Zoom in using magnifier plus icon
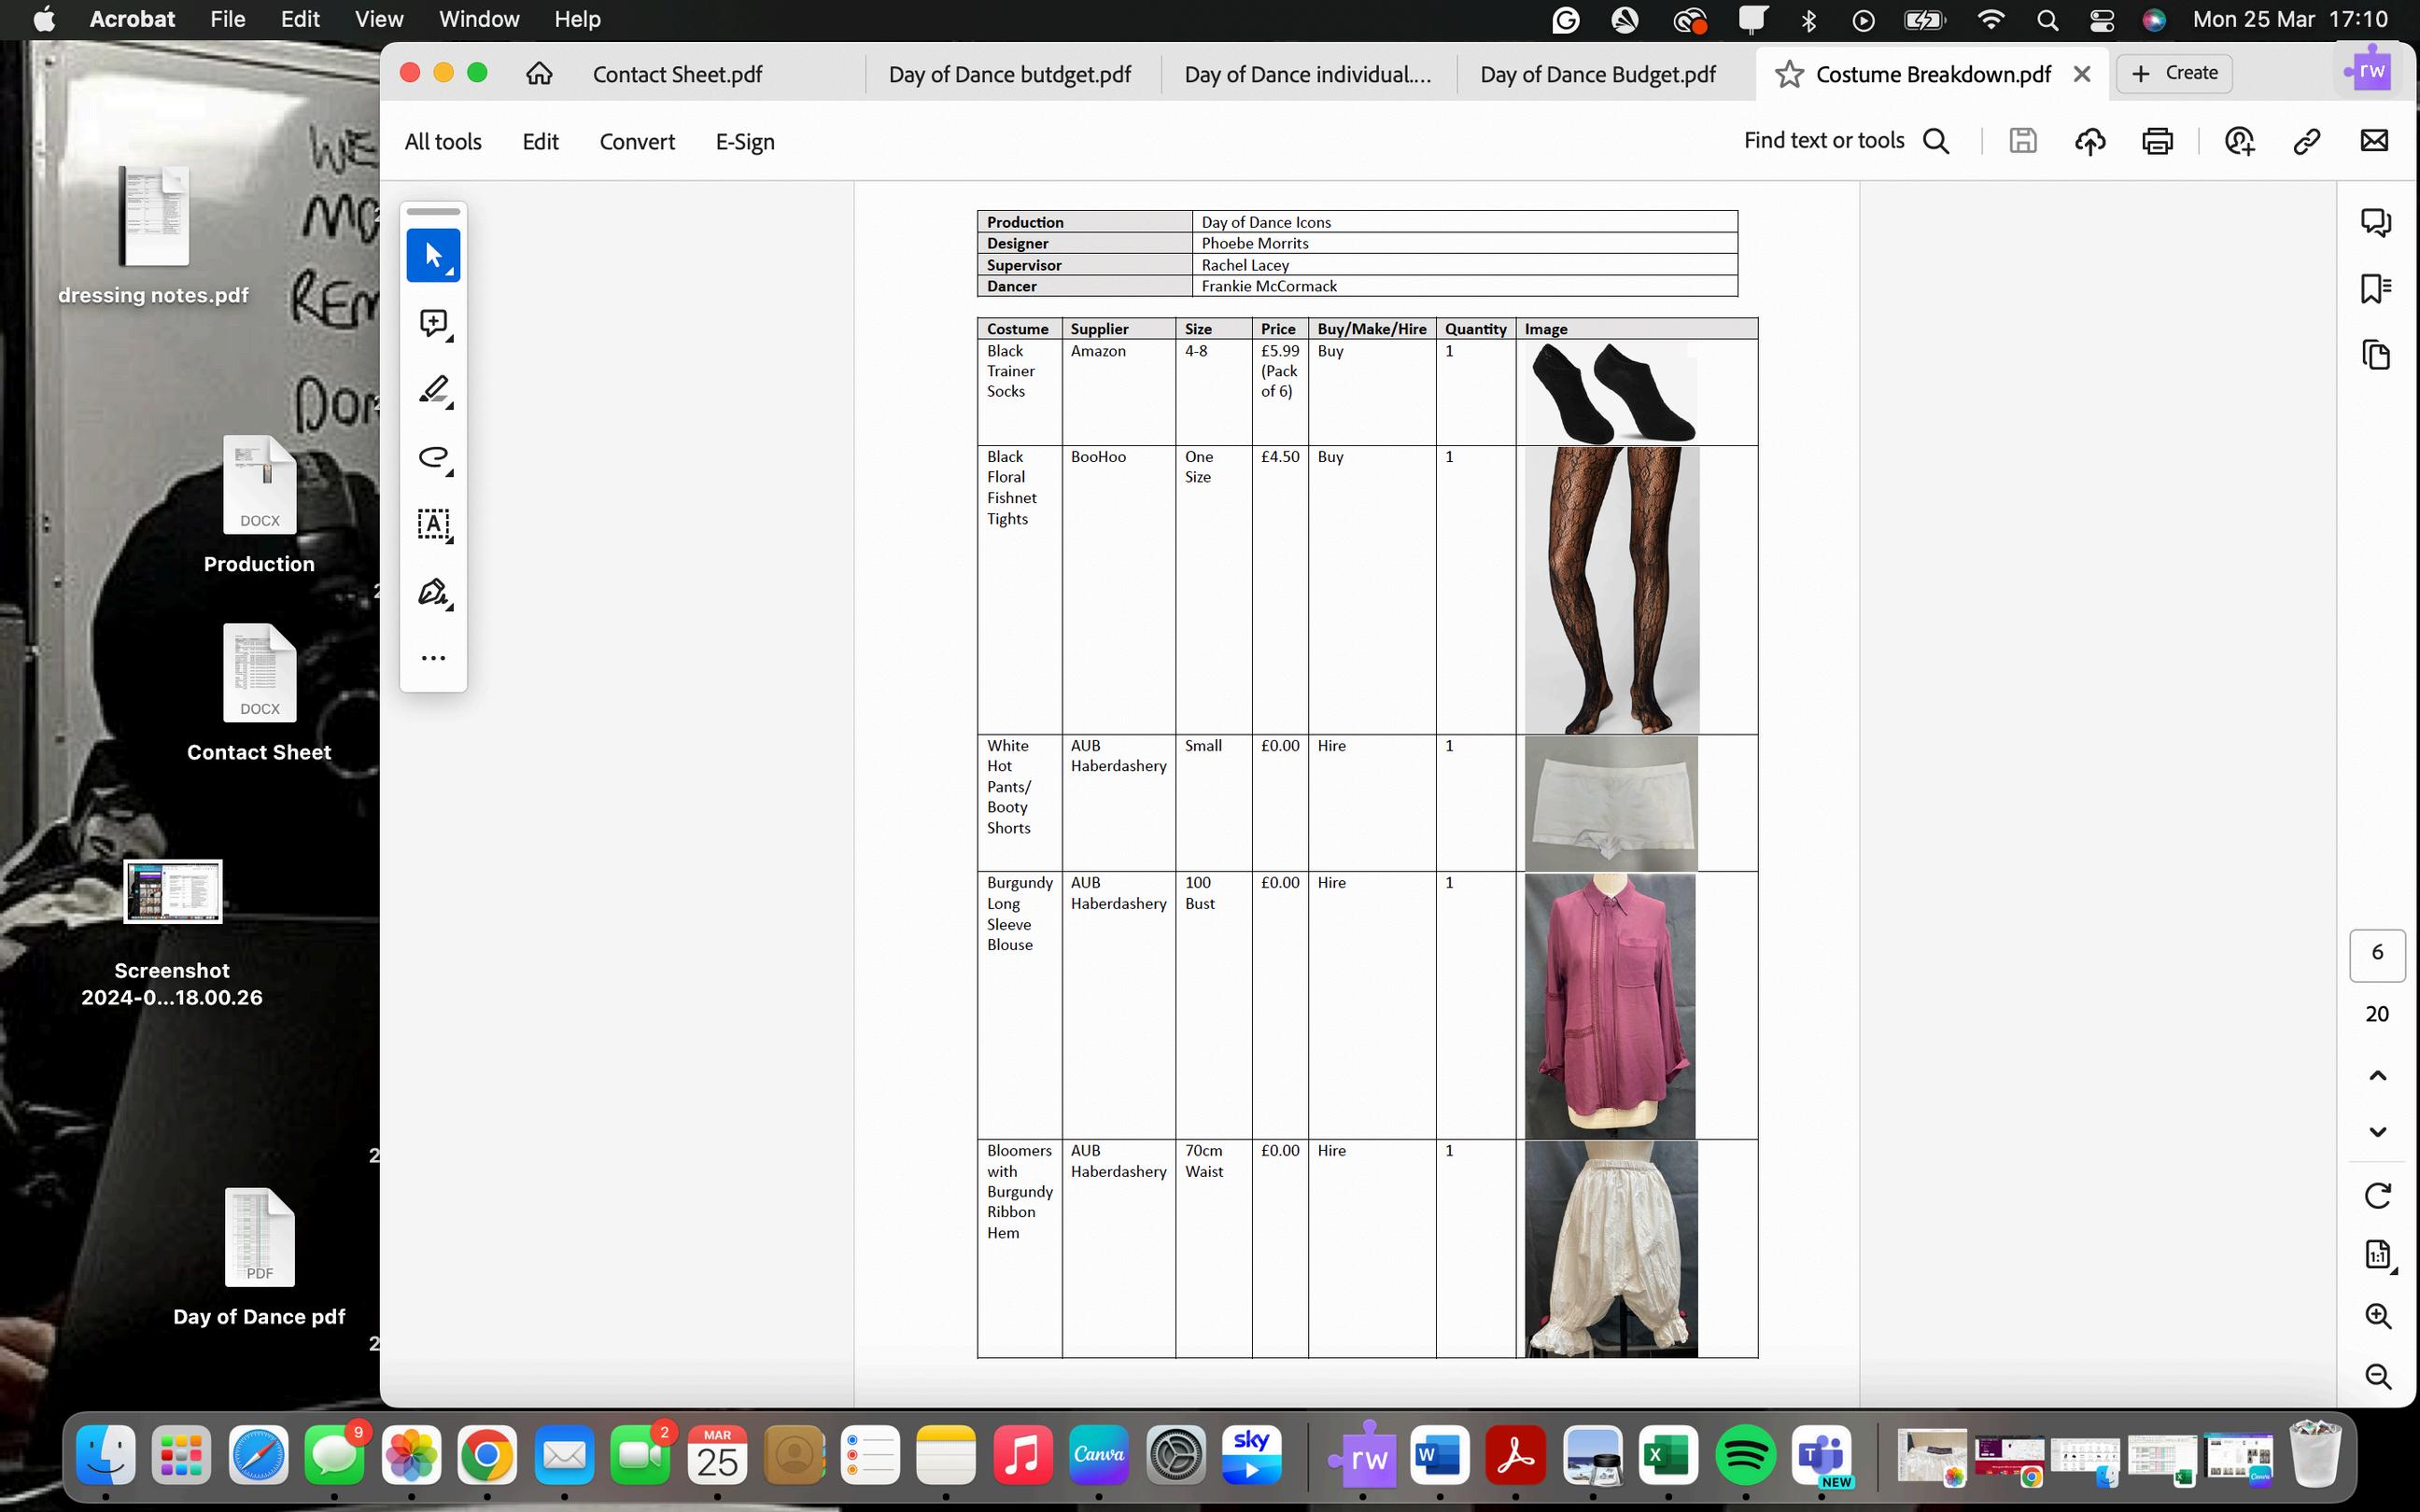Viewport: 2420px width, 1512px height. [2377, 1315]
